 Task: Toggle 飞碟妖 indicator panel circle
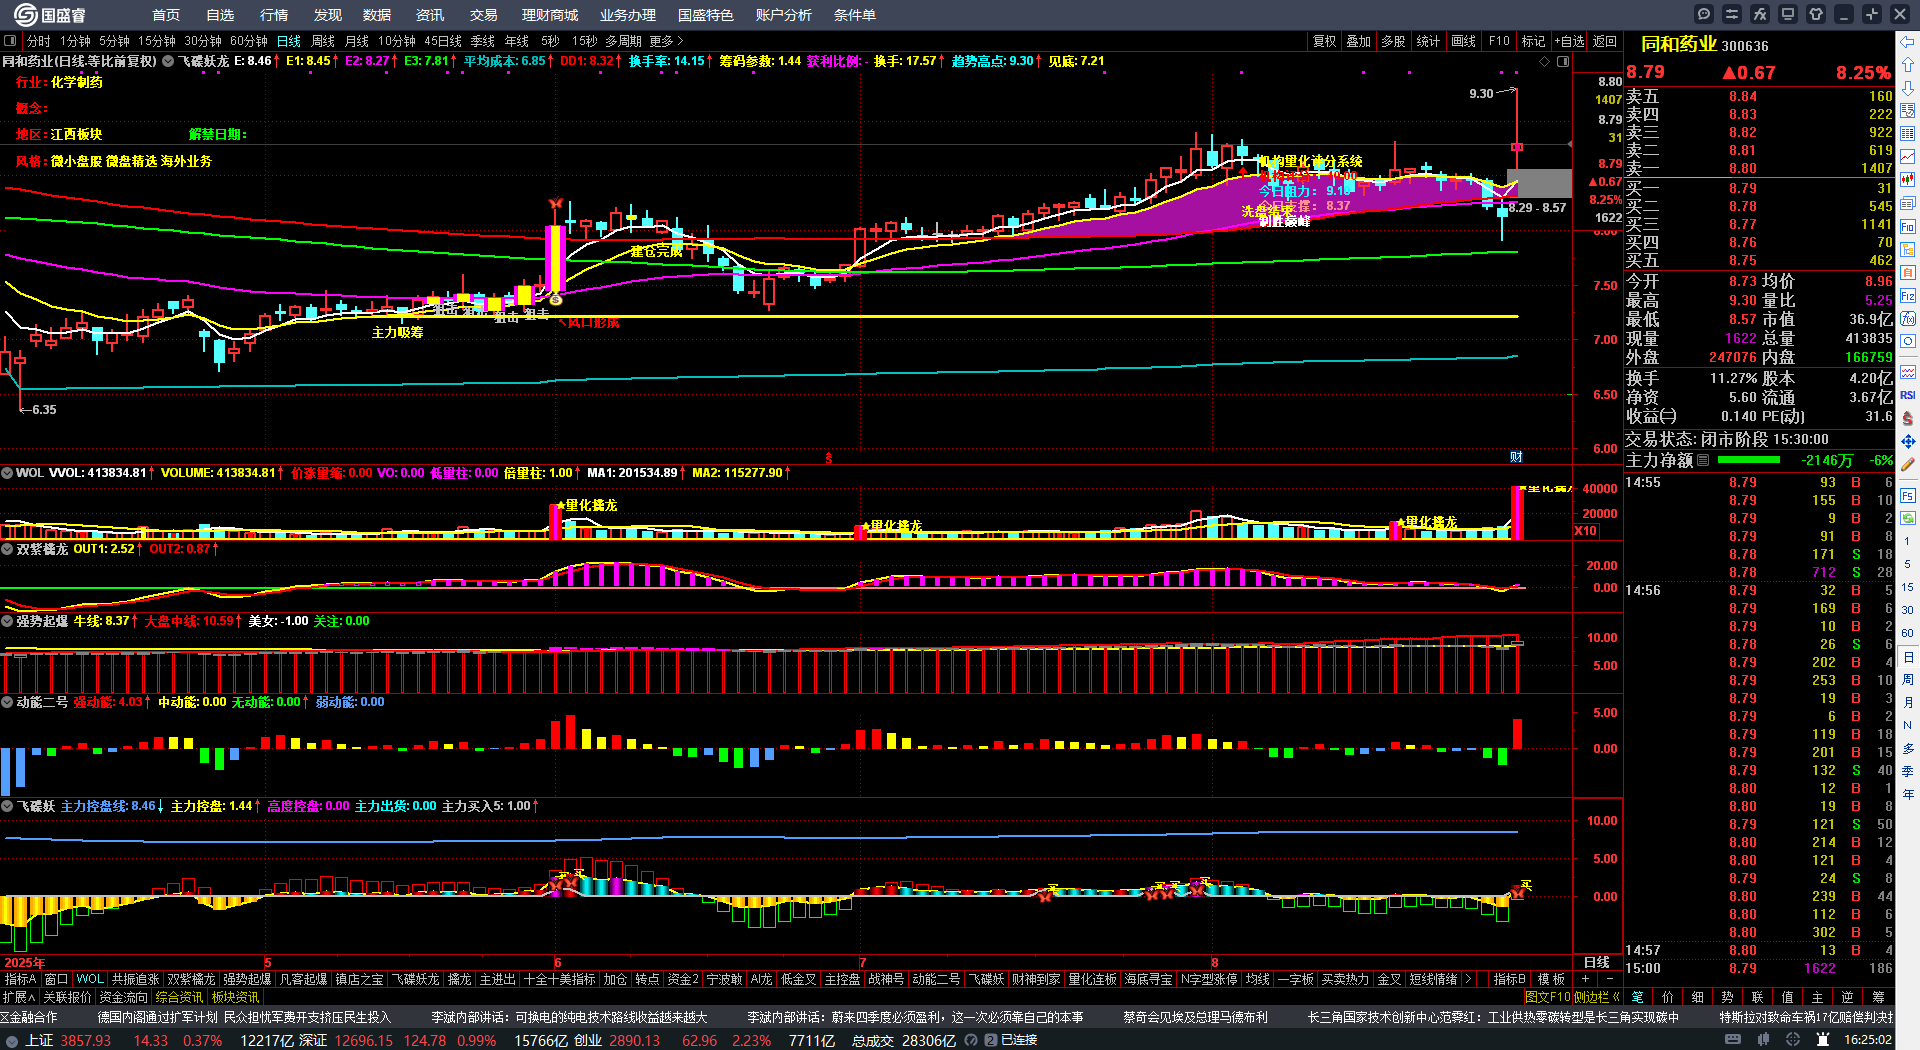7,806
